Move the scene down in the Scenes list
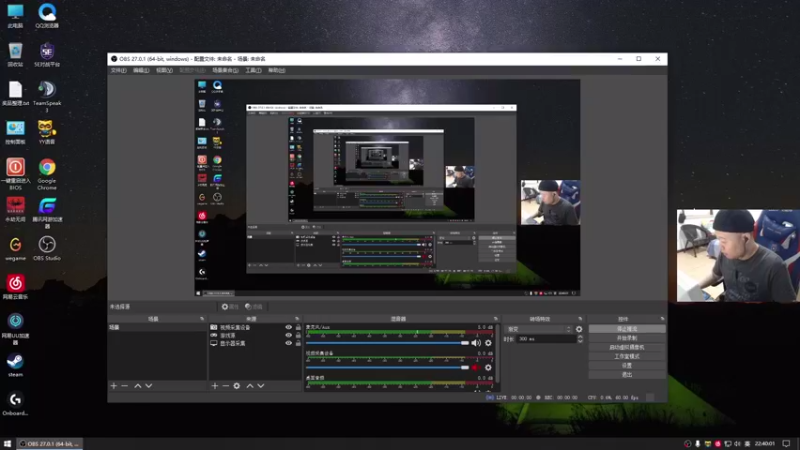The image size is (800, 450). (148, 386)
